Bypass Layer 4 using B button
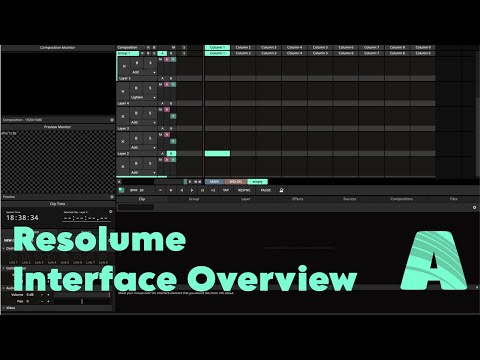Screen dimensions: 480x360 [x=136, y=88]
